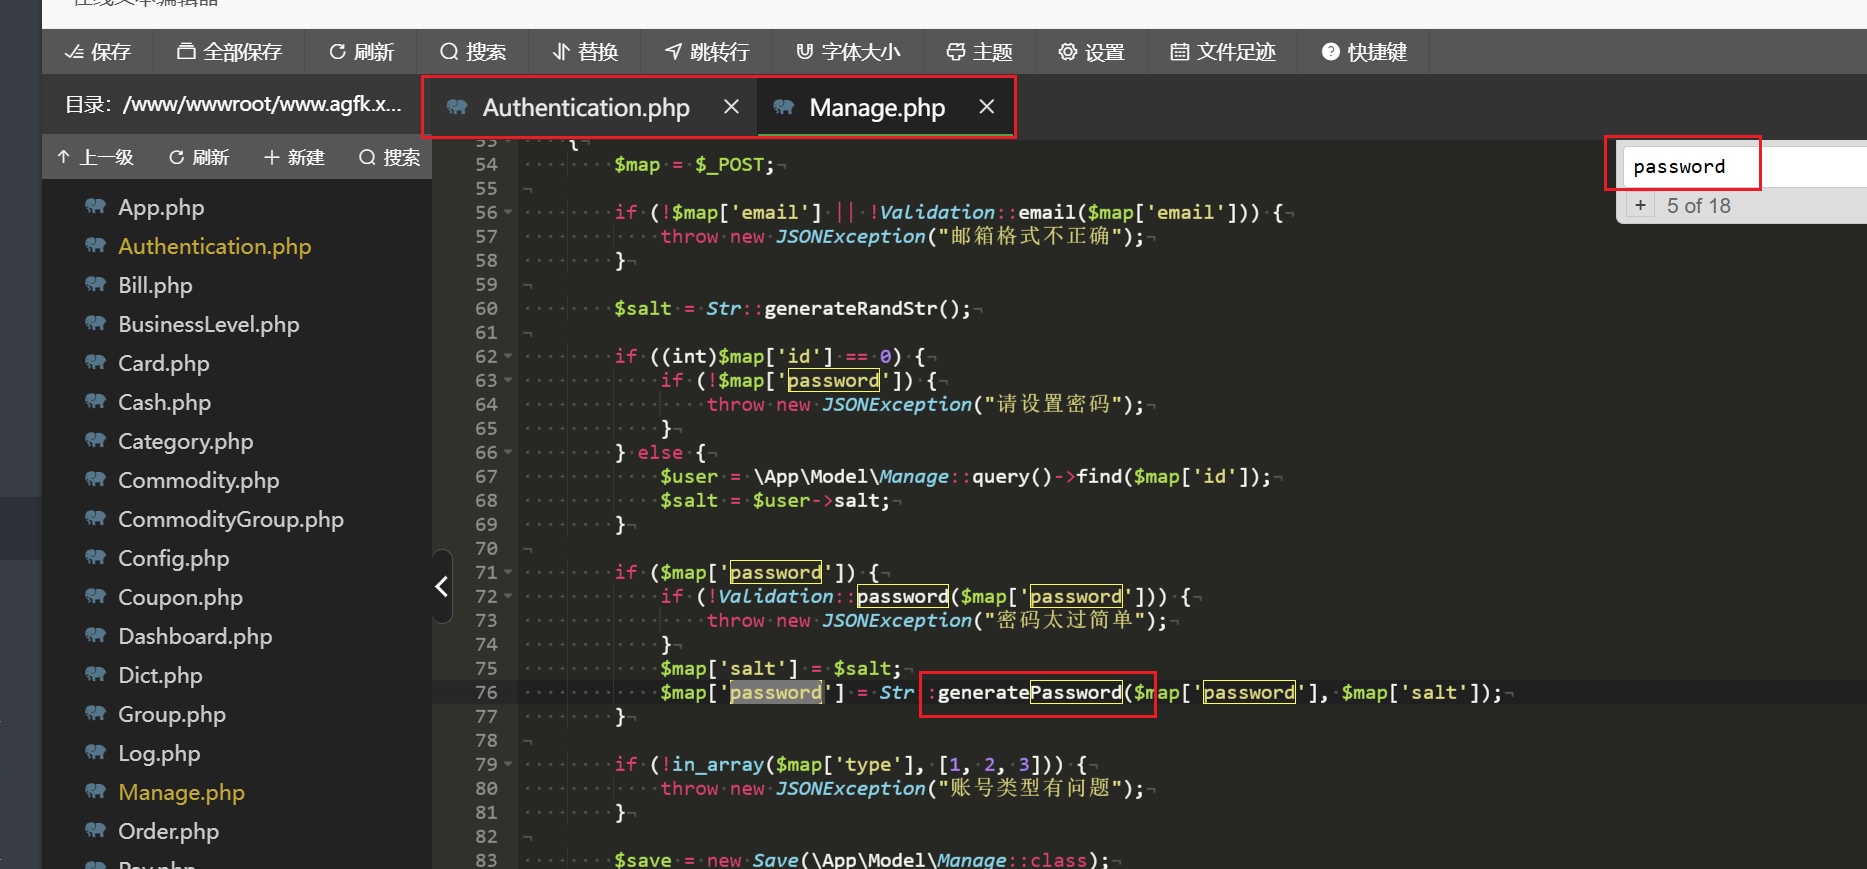
Task: Fold the else block at line 66
Action: point(508,452)
